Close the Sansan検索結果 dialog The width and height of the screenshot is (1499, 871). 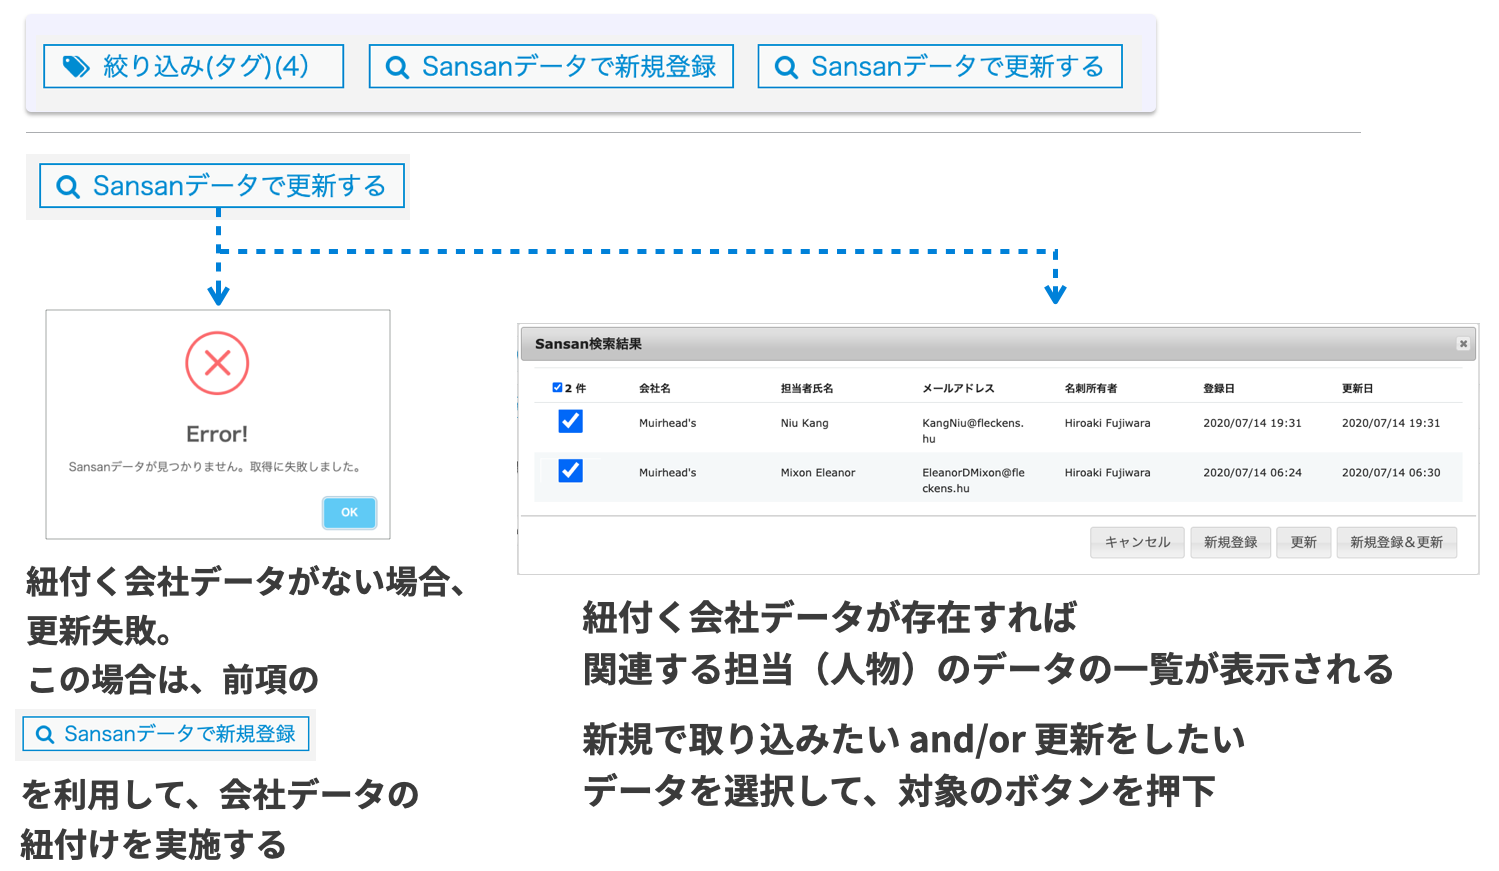coord(1462,344)
